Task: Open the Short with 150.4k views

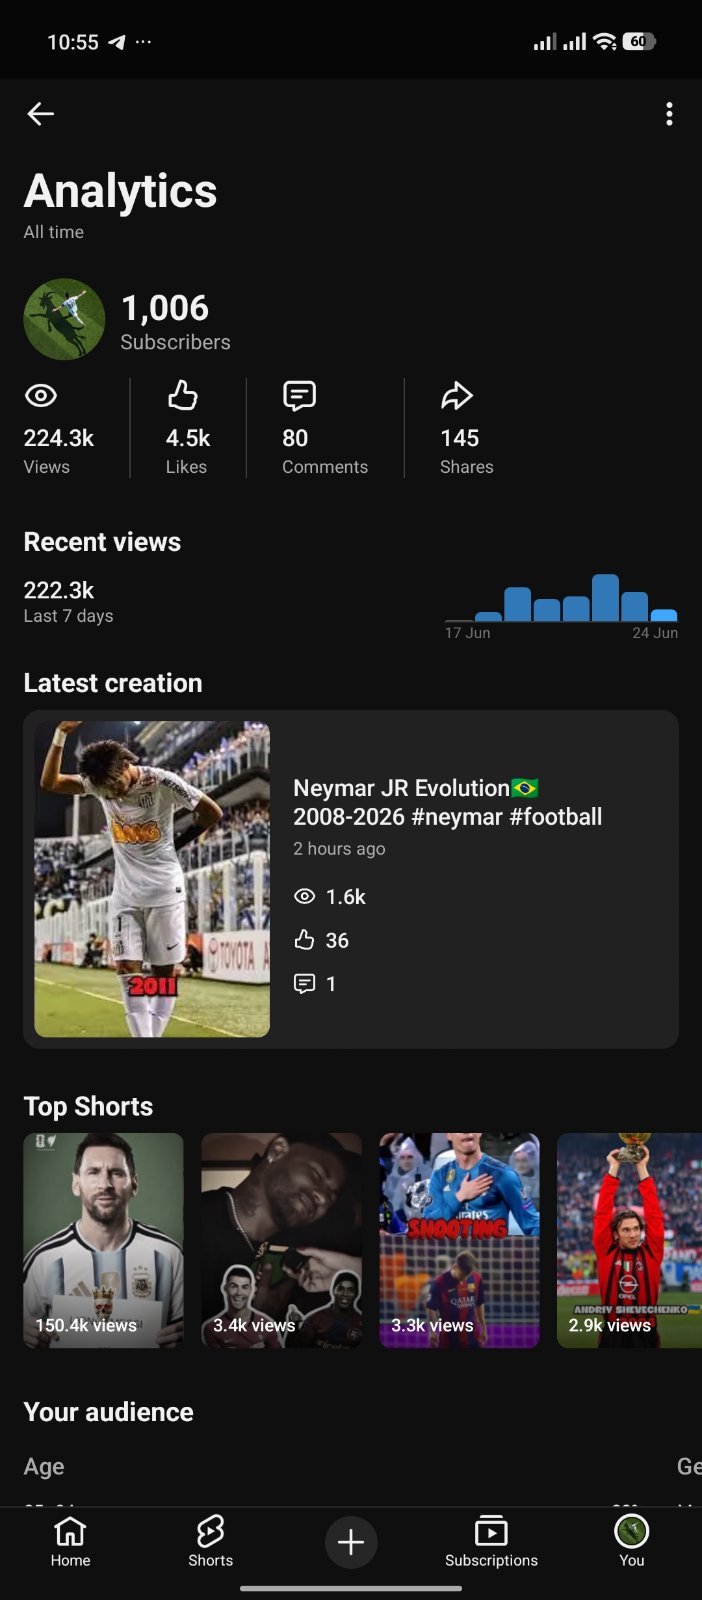Action: coord(104,1240)
